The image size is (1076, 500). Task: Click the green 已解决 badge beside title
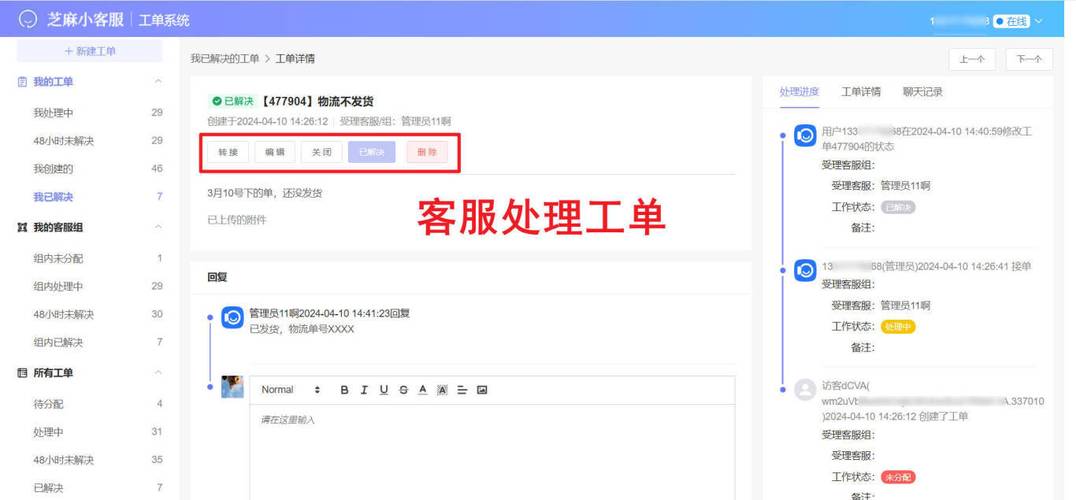click(x=232, y=101)
